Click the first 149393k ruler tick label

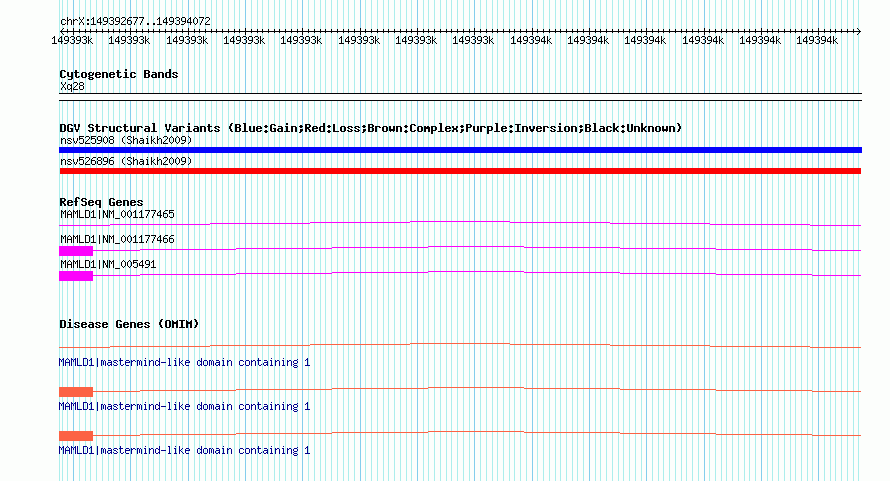click(72, 40)
